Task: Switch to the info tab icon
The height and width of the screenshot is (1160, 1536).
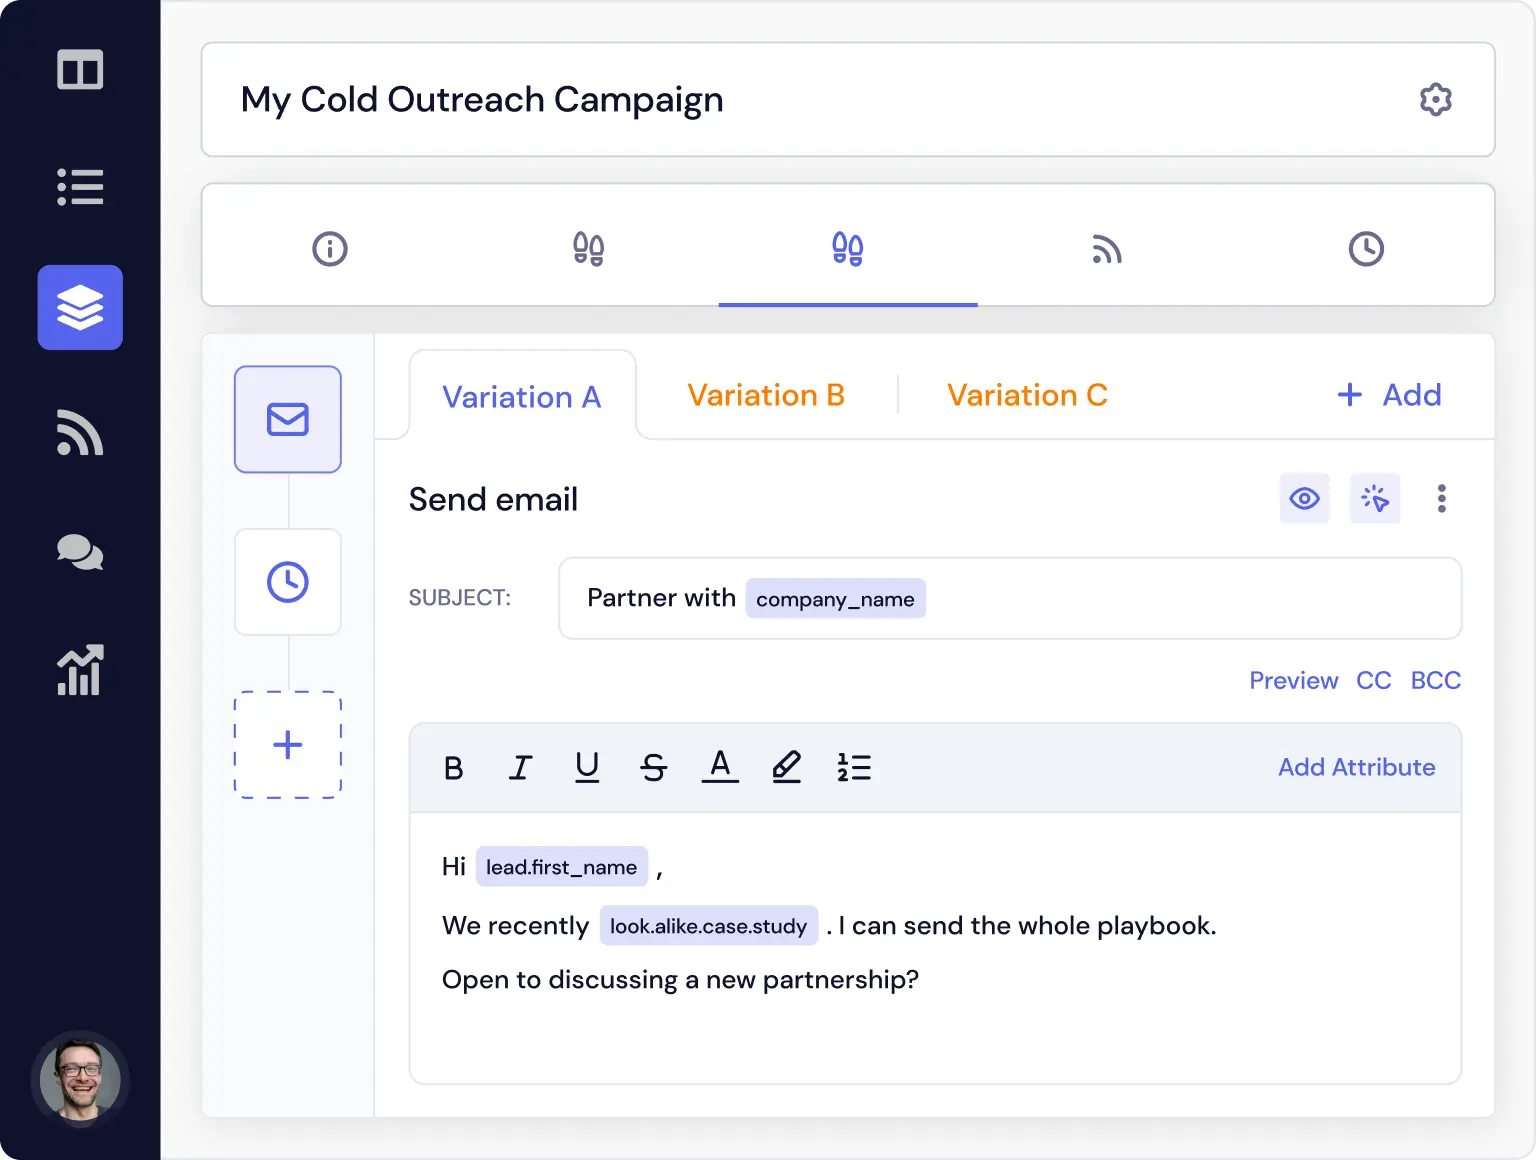Action: click(330, 248)
